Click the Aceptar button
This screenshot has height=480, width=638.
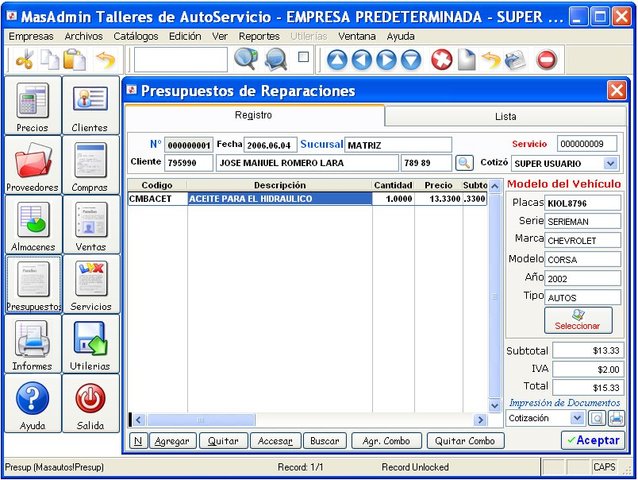(x=593, y=440)
